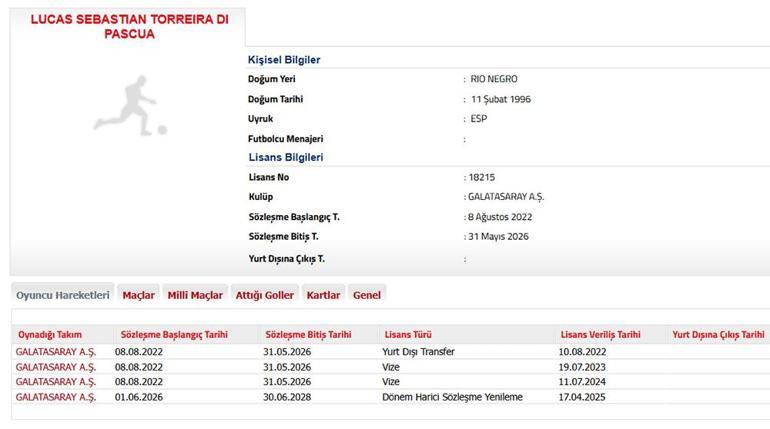Open Galatasaray link in the 19.07.2023 Vize row

[56, 367]
